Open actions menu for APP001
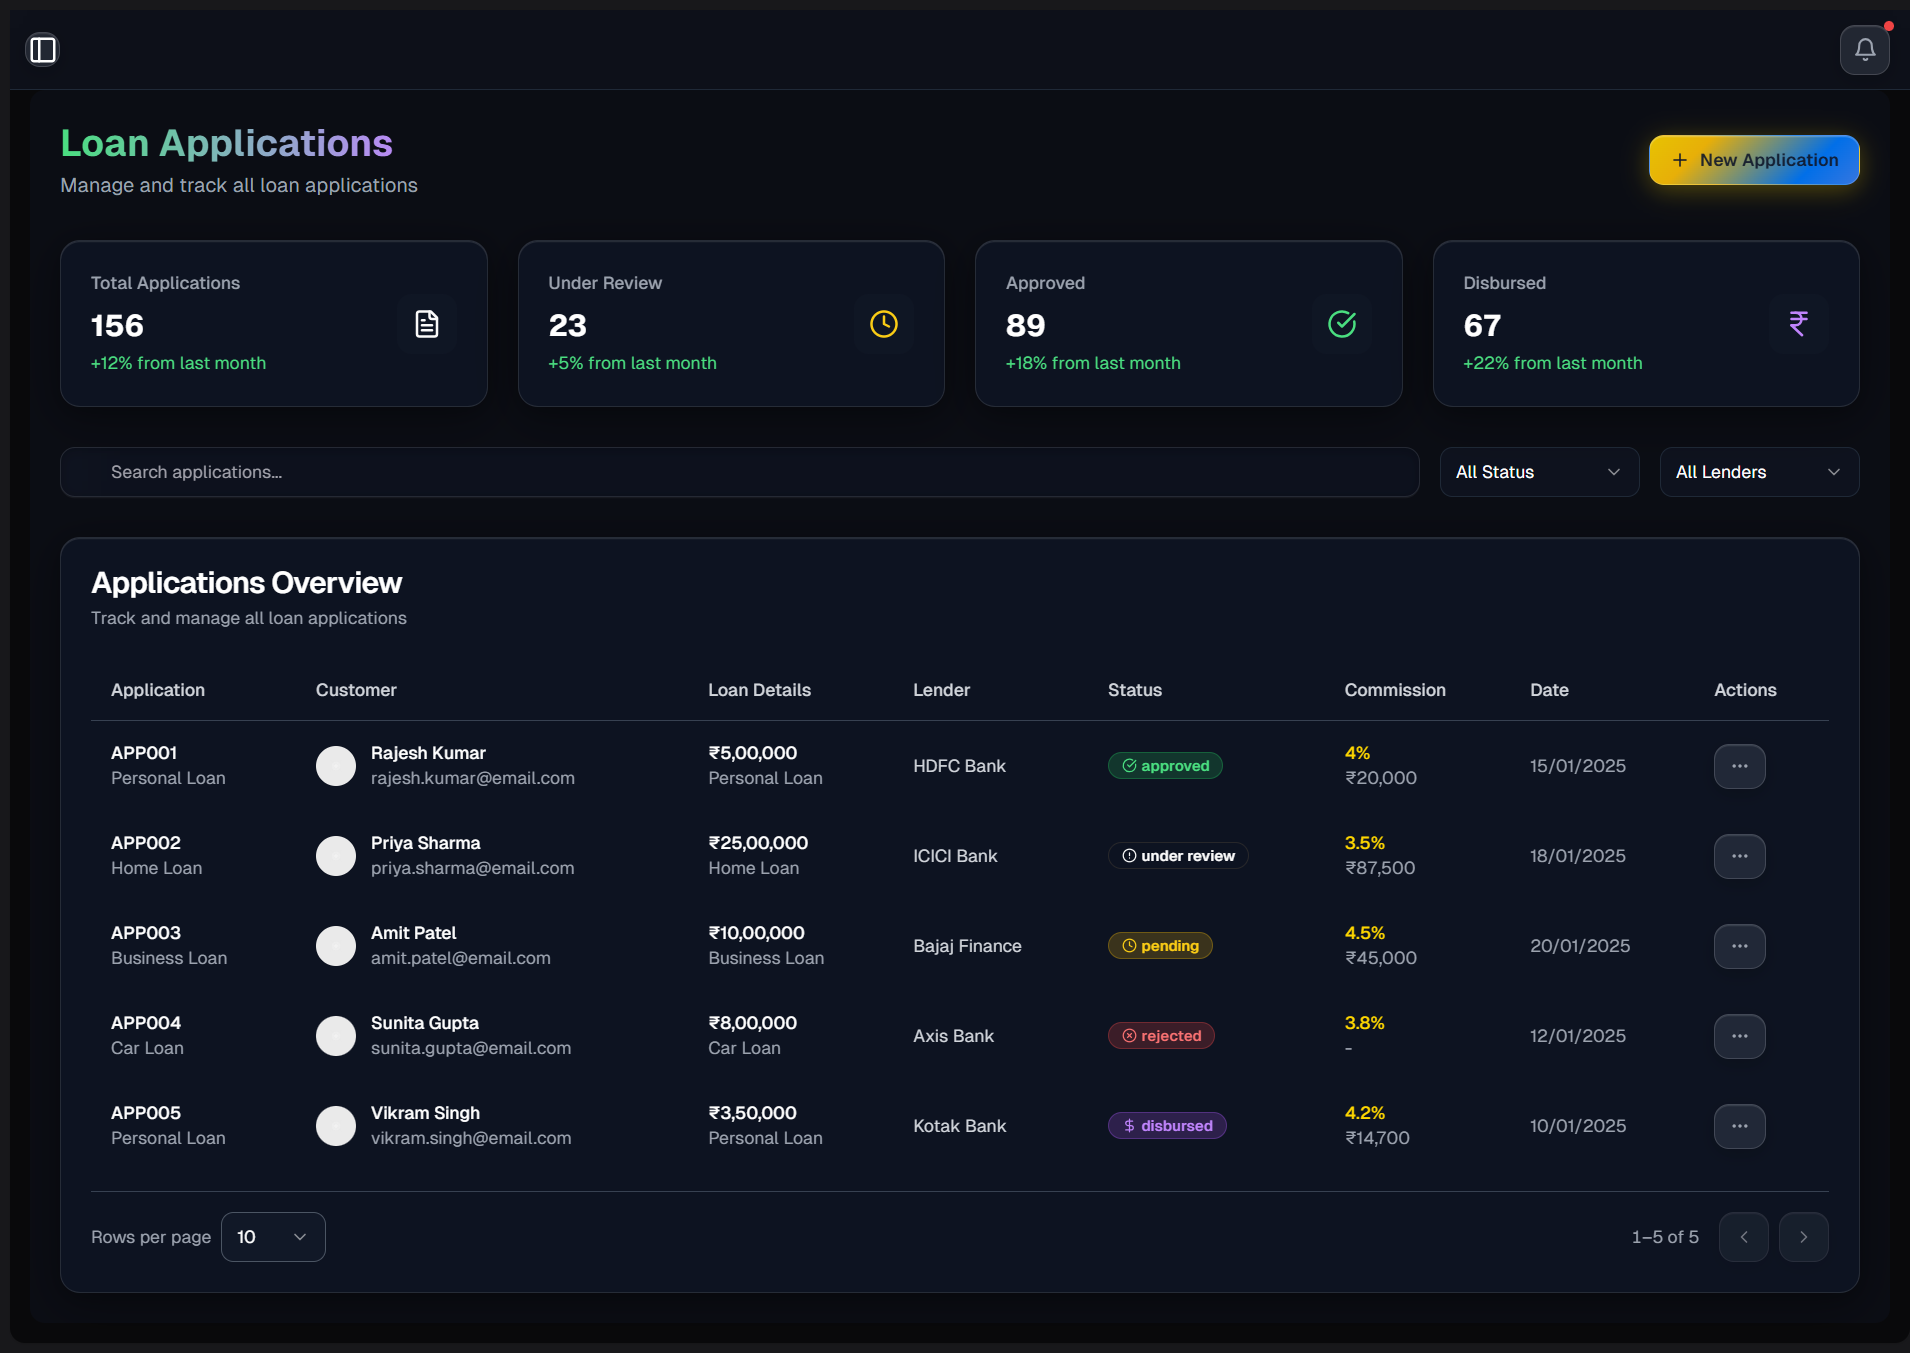Image resolution: width=1910 pixels, height=1353 pixels. (x=1740, y=766)
